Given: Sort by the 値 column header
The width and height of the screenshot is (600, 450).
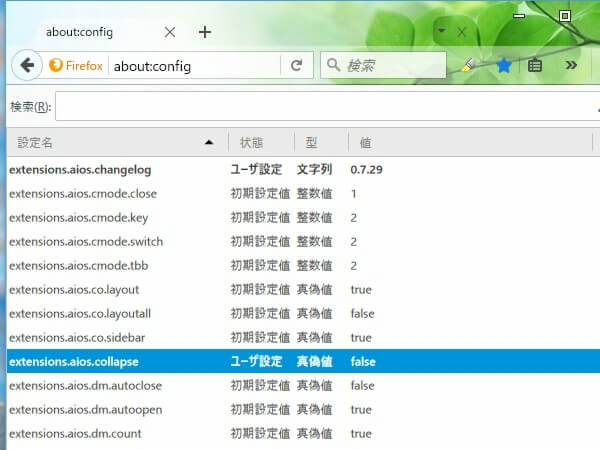Looking at the screenshot, I should point(470,143).
